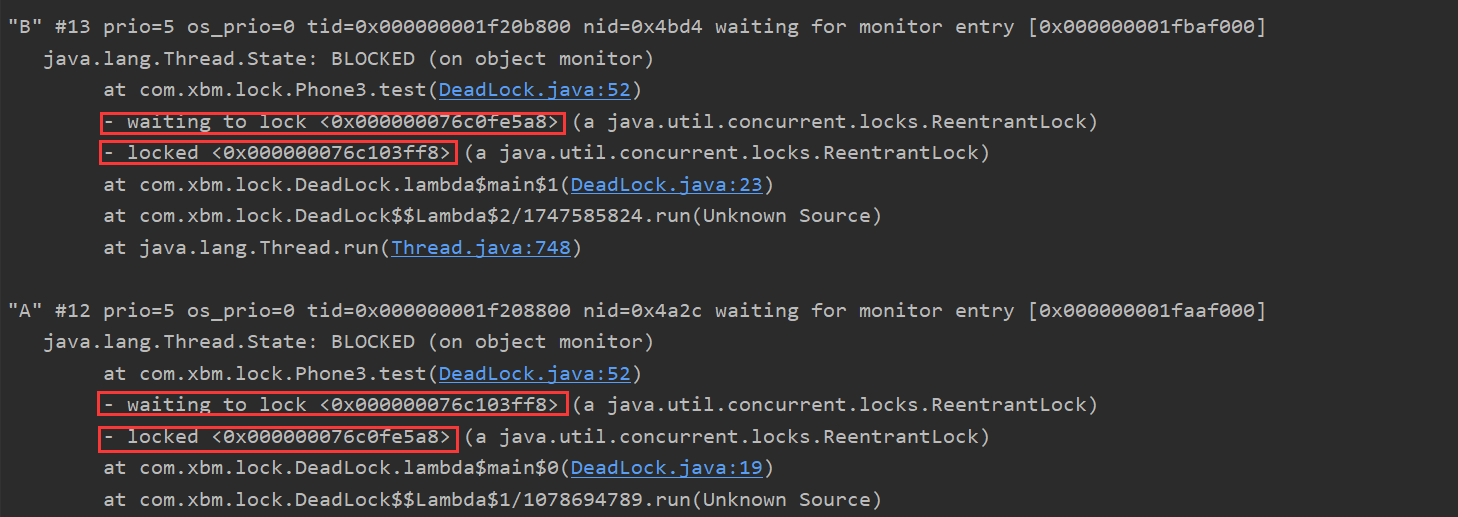The image size is (1458, 517).
Task: Click thread B's BLOCKED state line
Action: 348,59
